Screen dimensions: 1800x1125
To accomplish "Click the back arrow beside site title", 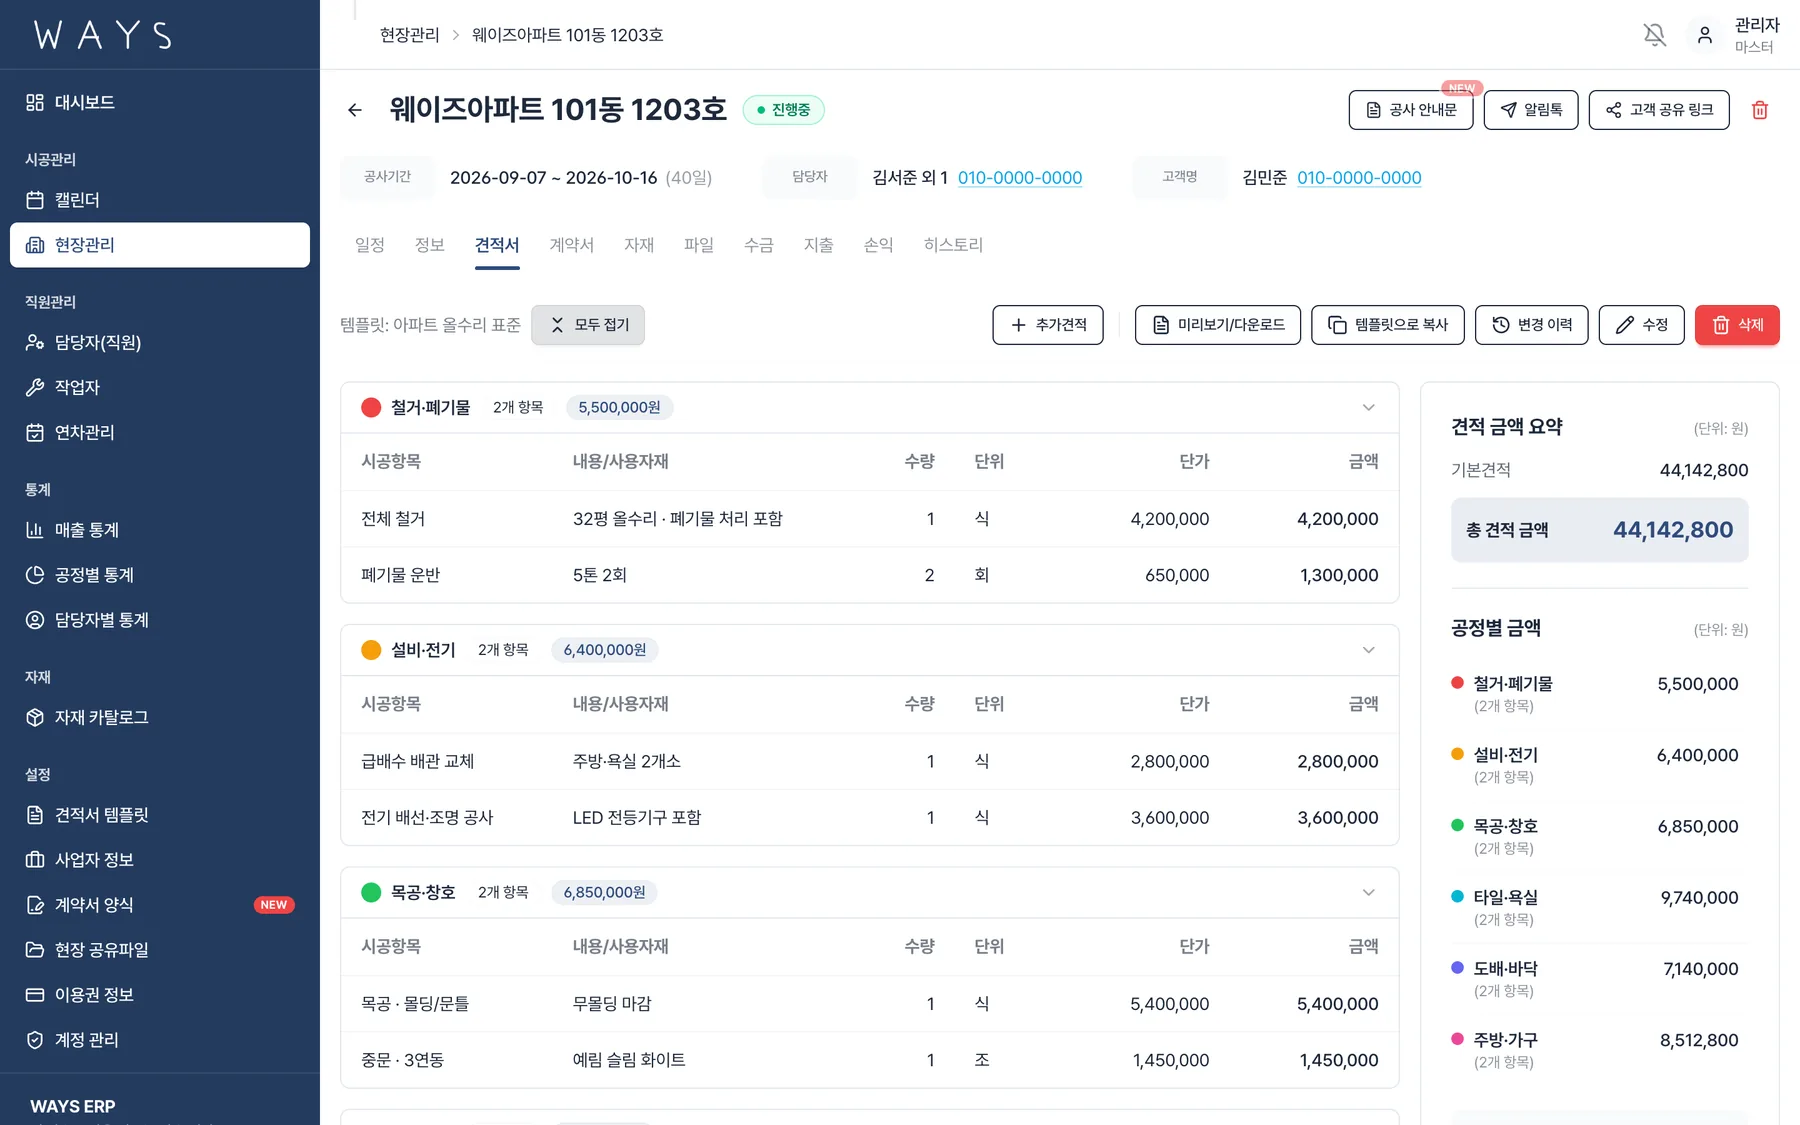I will tap(355, 110).
